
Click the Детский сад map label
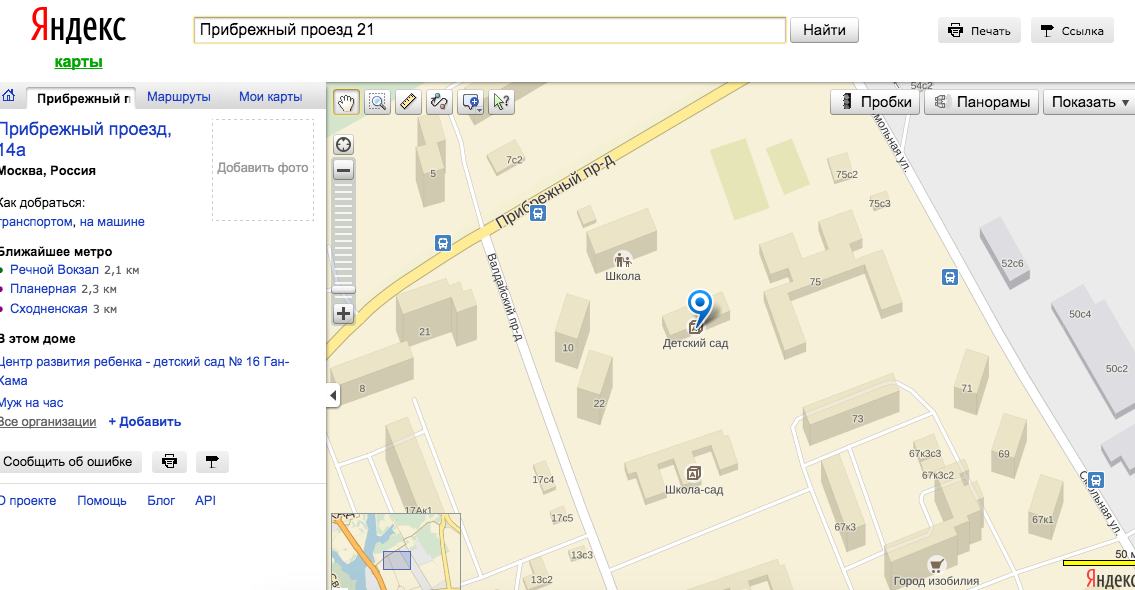696,344
